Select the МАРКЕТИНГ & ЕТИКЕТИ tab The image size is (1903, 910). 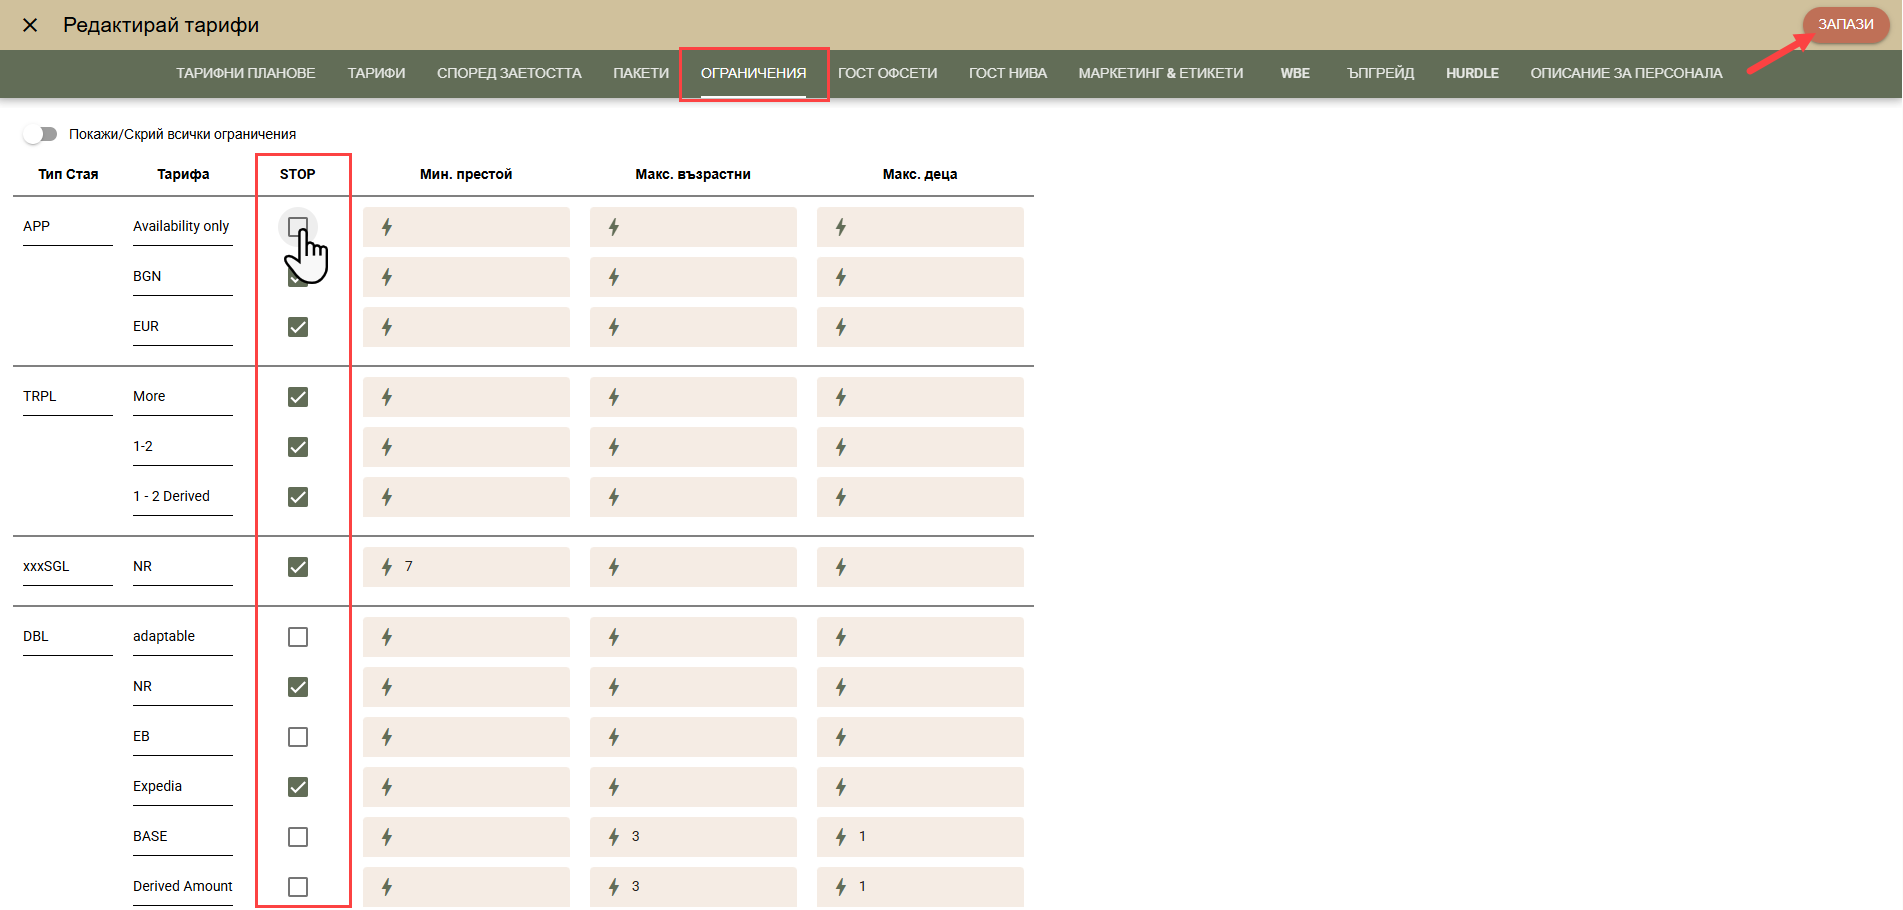(1161, 73)
